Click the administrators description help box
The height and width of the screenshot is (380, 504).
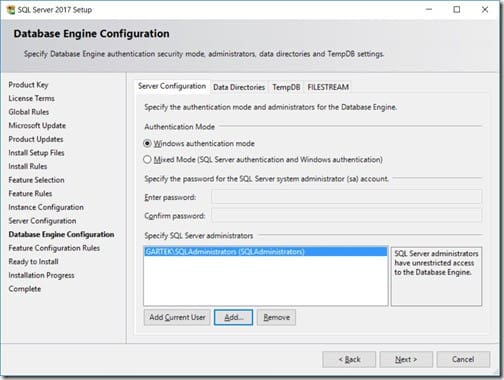pyautogui.click(x=436, y=276)
